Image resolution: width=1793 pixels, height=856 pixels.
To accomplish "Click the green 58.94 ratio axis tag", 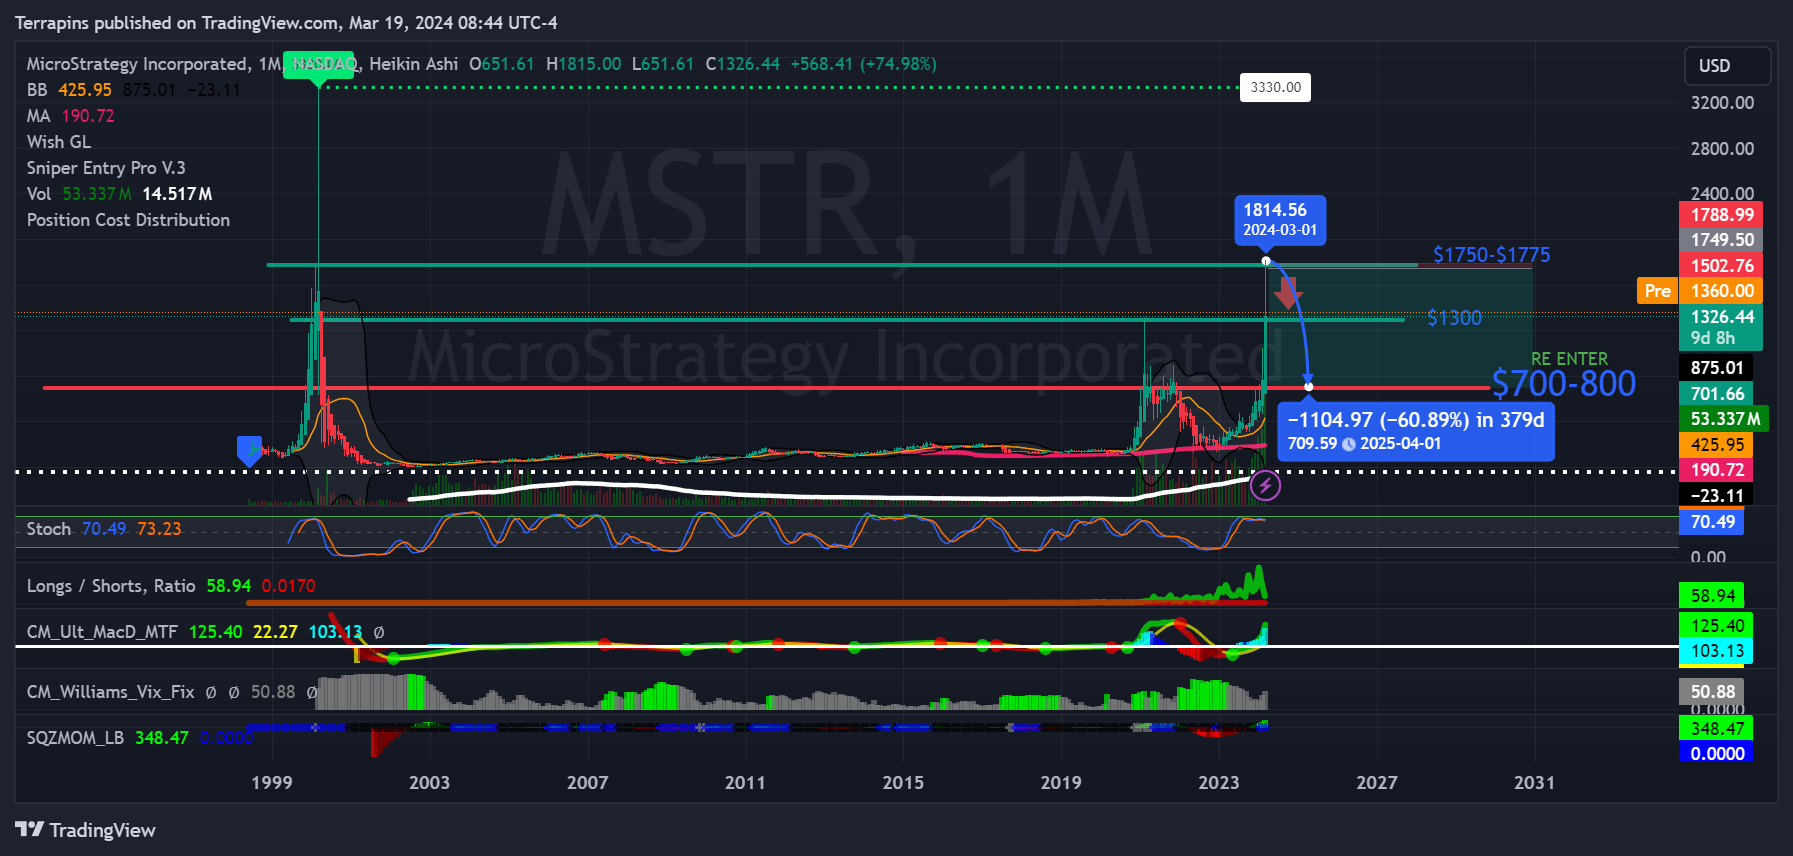I will tap(1711, 596).
